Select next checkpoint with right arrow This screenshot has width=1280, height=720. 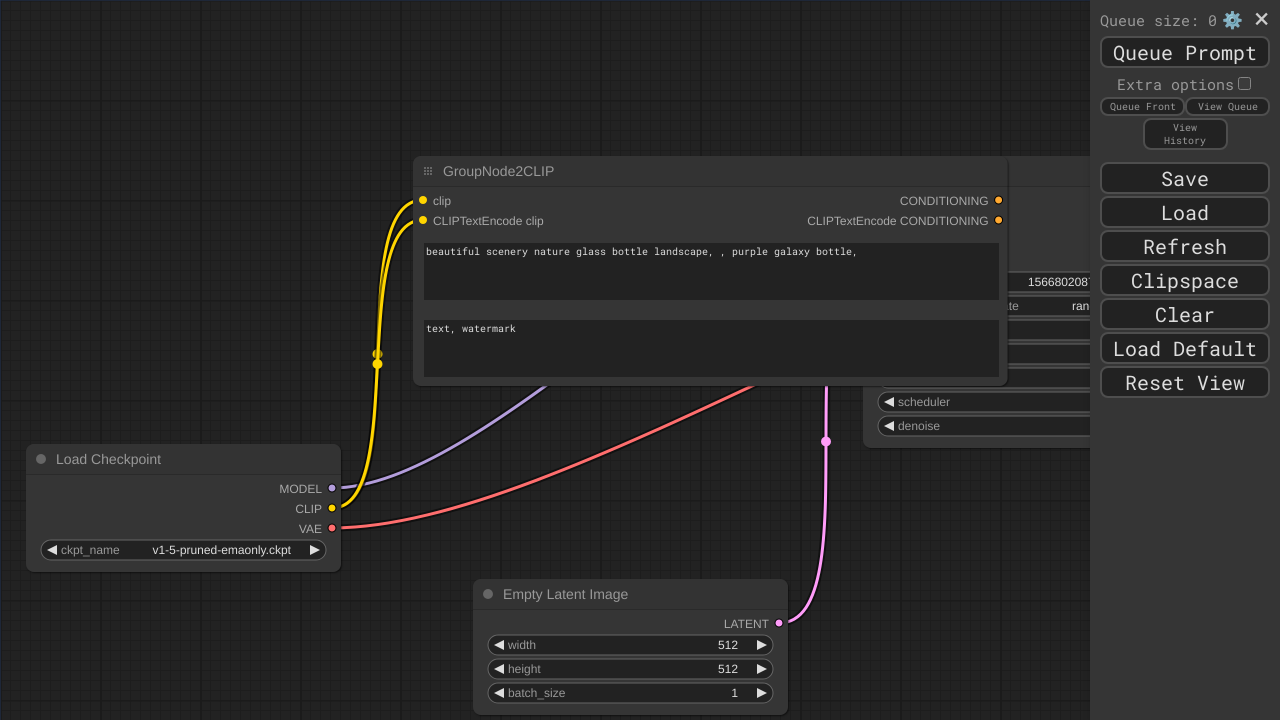pos(315,550)
